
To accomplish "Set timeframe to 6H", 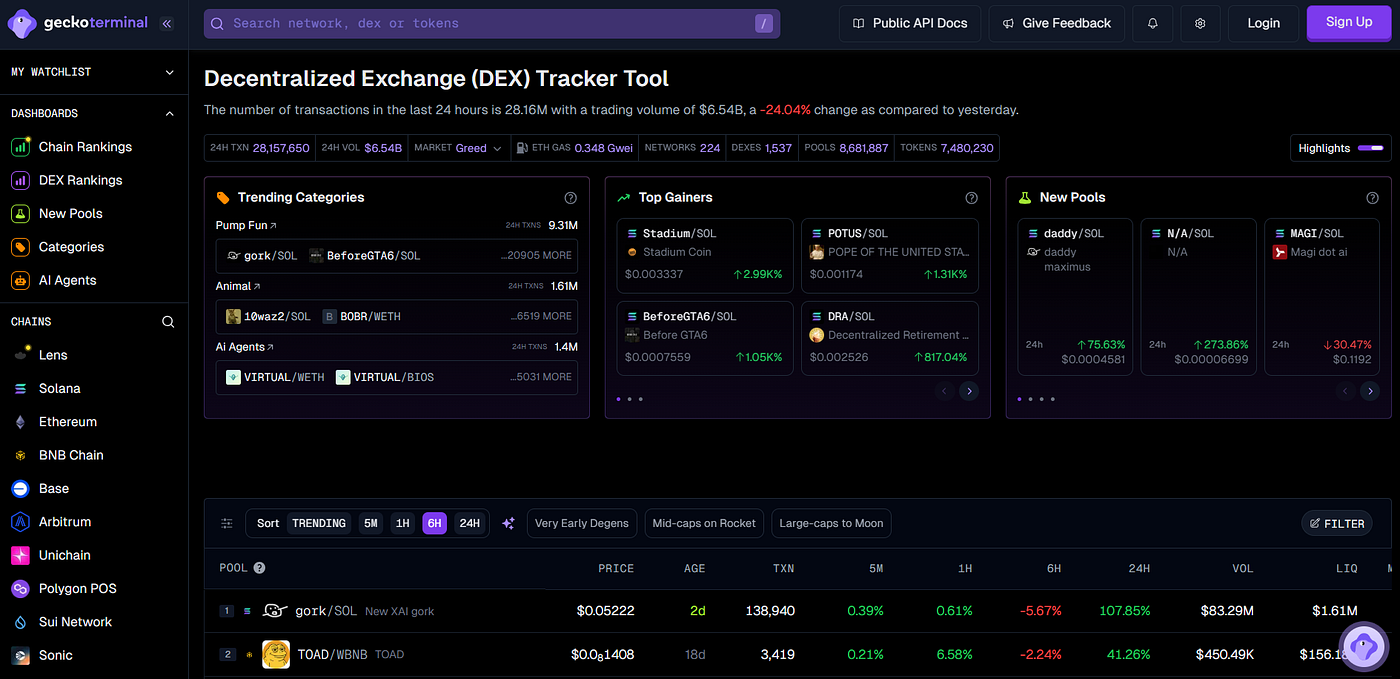I will (x=434, y=523).
